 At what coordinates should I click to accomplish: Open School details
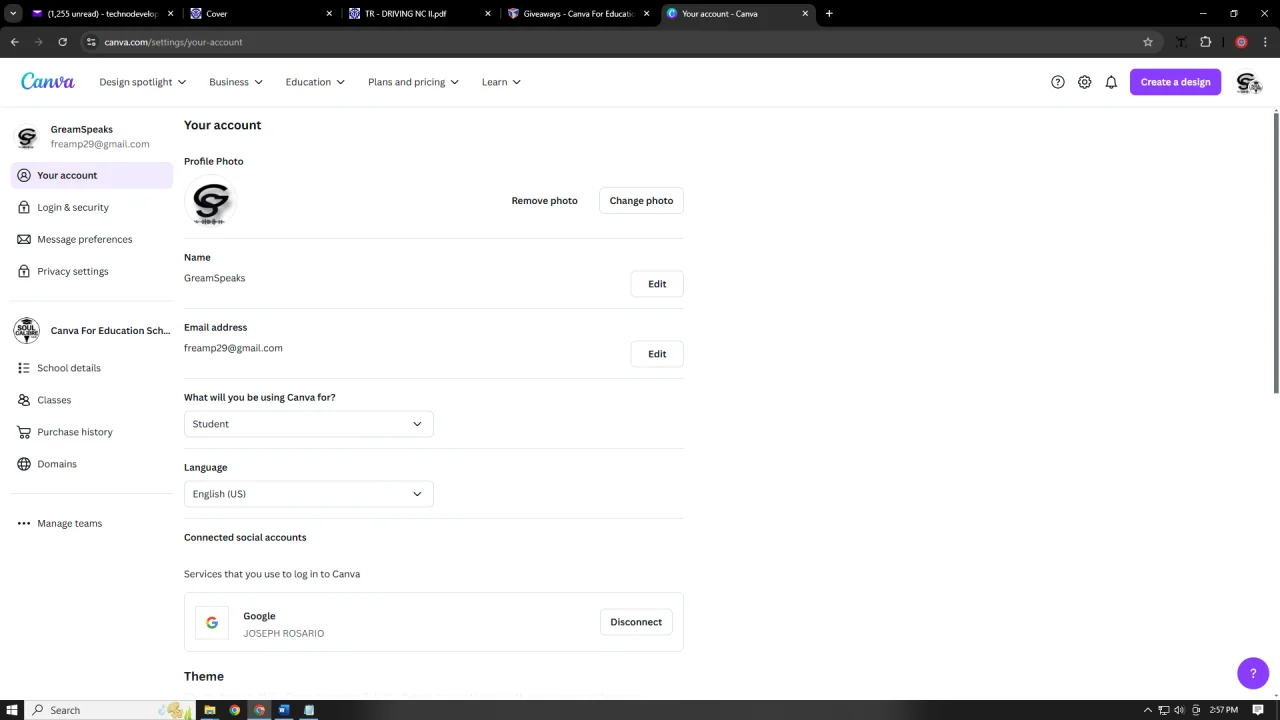click(92, 368)
